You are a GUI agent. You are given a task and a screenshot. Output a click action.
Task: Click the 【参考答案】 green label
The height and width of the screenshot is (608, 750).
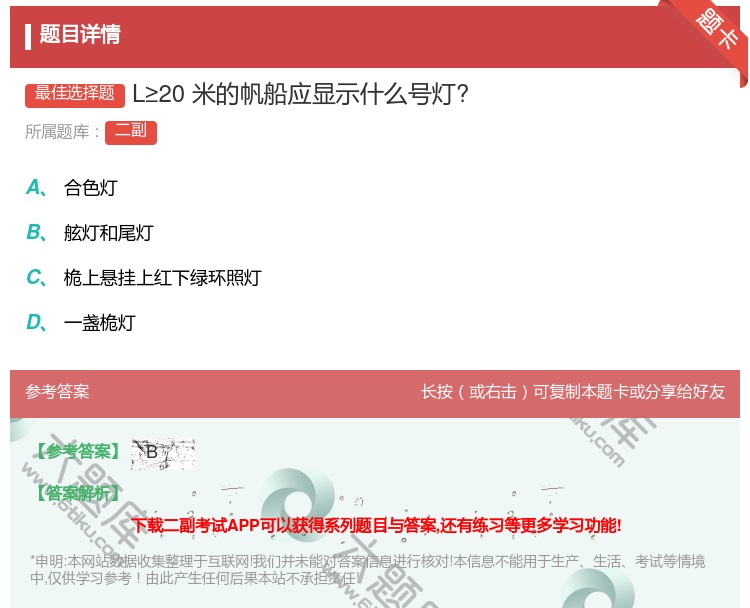pyautogui.click(x=78, y=451)
